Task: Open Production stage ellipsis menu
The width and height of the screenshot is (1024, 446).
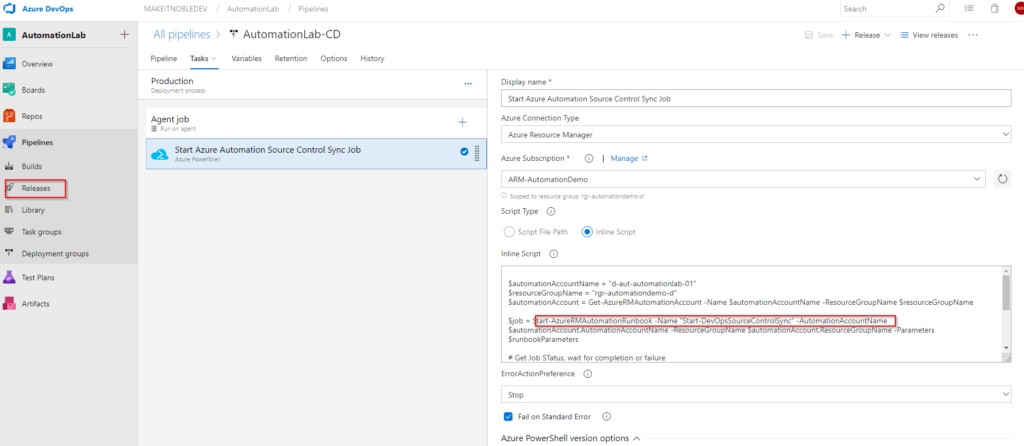Action: [468, 84]
